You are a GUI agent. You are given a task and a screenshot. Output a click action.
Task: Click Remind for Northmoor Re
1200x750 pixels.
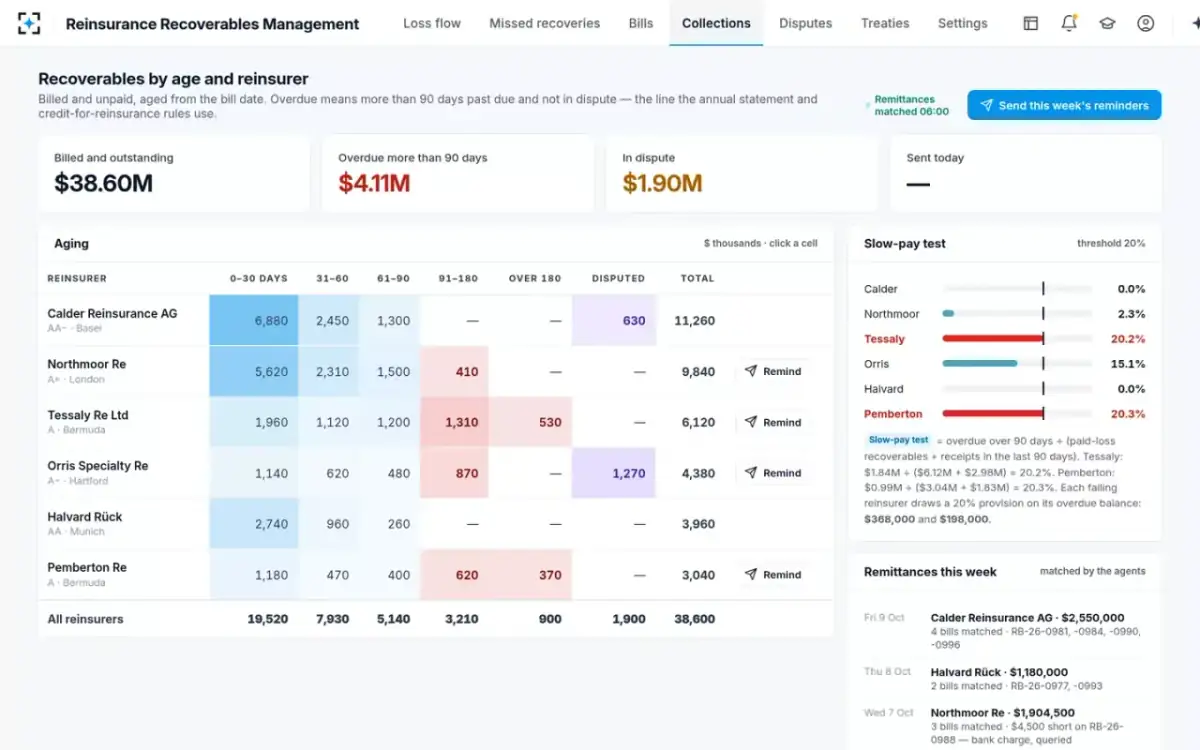coord(773,371)
